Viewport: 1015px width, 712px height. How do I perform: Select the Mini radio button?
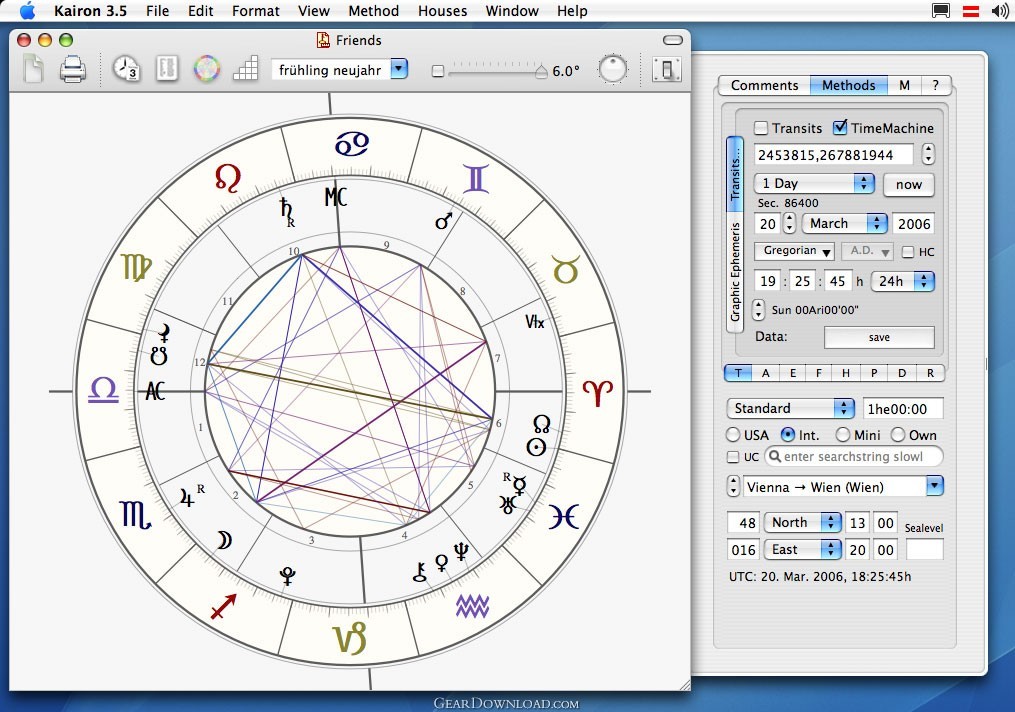843,435
